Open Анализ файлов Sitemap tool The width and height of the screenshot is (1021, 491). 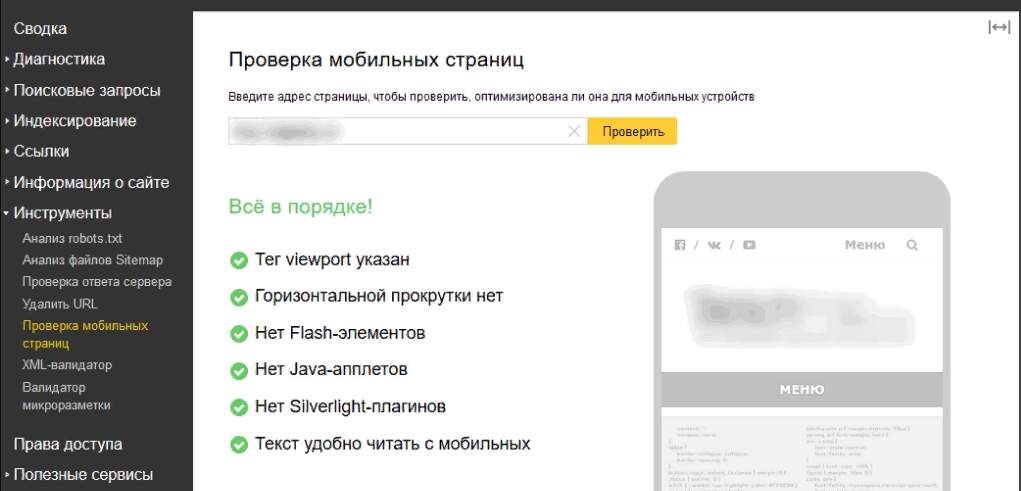coord(92,260)
